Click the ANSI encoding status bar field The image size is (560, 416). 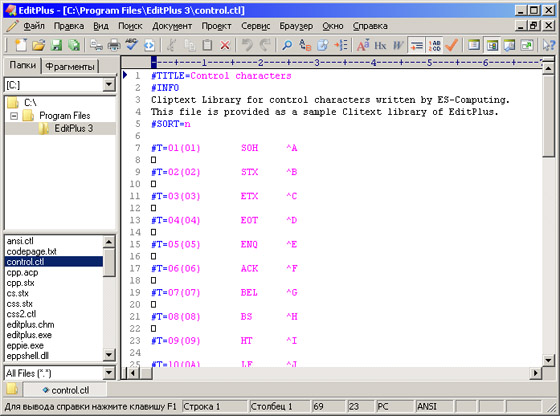point(434,406)
